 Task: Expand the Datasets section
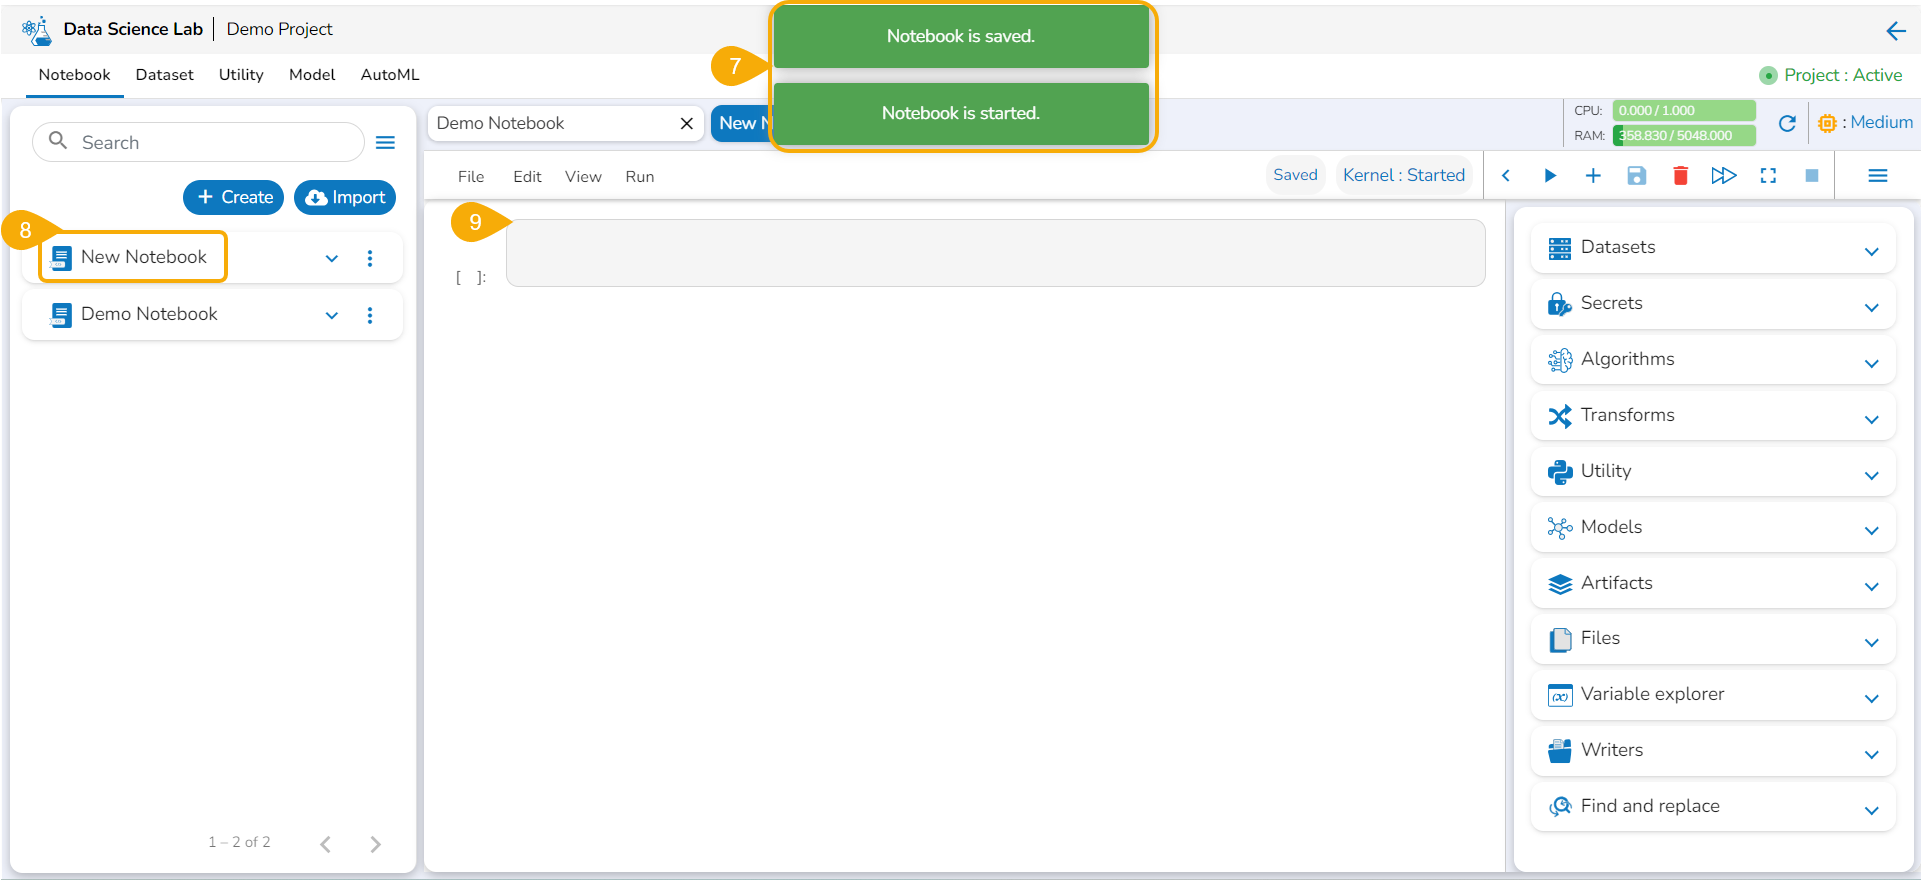point(1872,252)
